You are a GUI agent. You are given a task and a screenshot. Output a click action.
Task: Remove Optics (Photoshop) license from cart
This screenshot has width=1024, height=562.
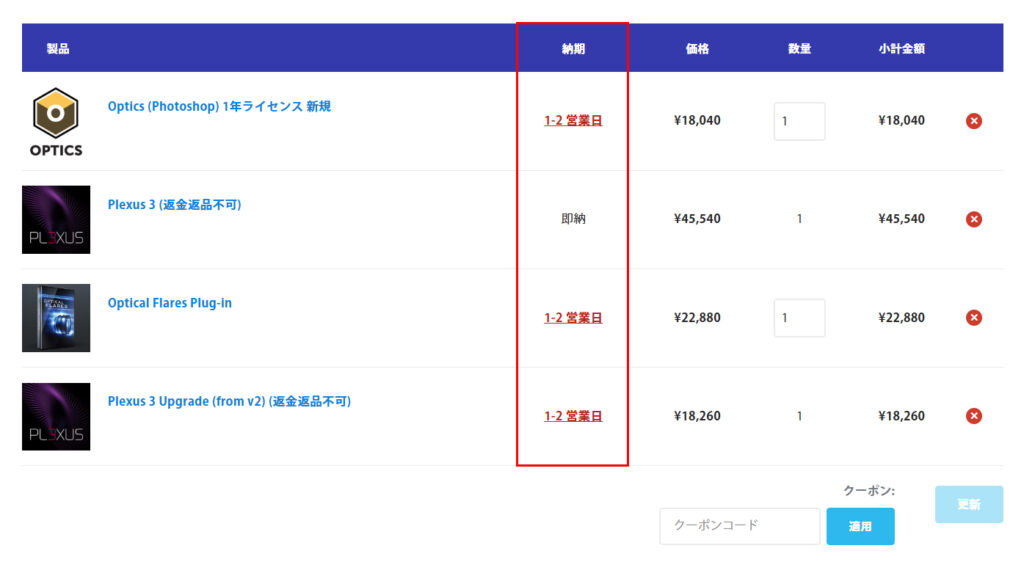[x=974, y=121]
